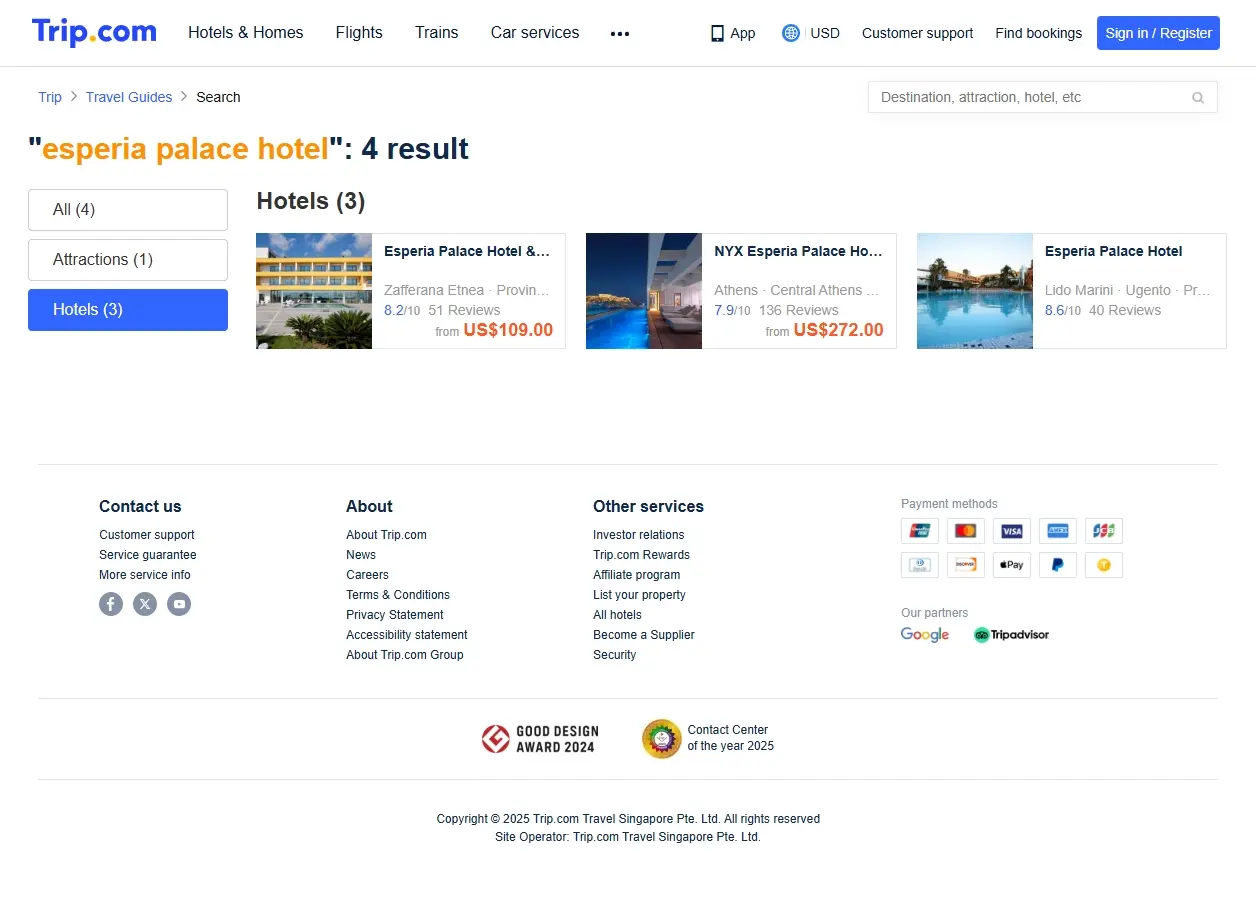Viewport: 1256px width, 921px height.
Task: Click the search magnifier icon
Action: coord(1198,97)
